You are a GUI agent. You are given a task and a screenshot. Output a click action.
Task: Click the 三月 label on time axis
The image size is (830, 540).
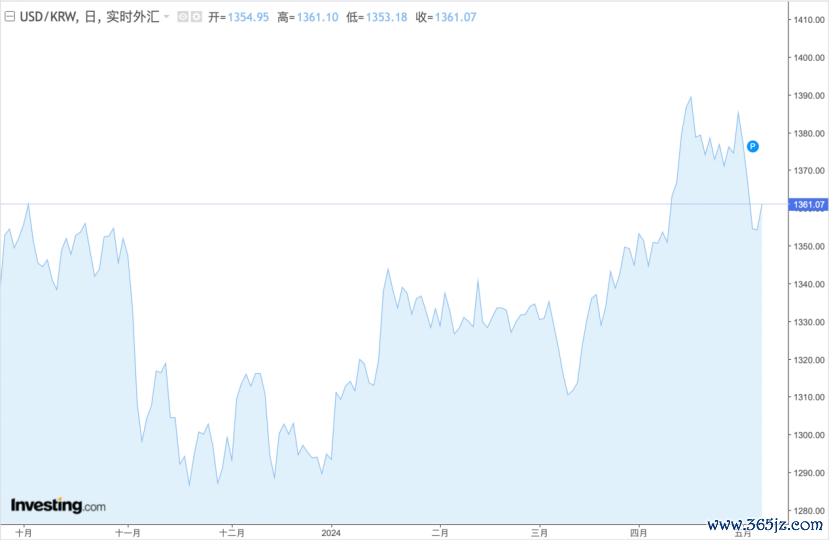539,533
